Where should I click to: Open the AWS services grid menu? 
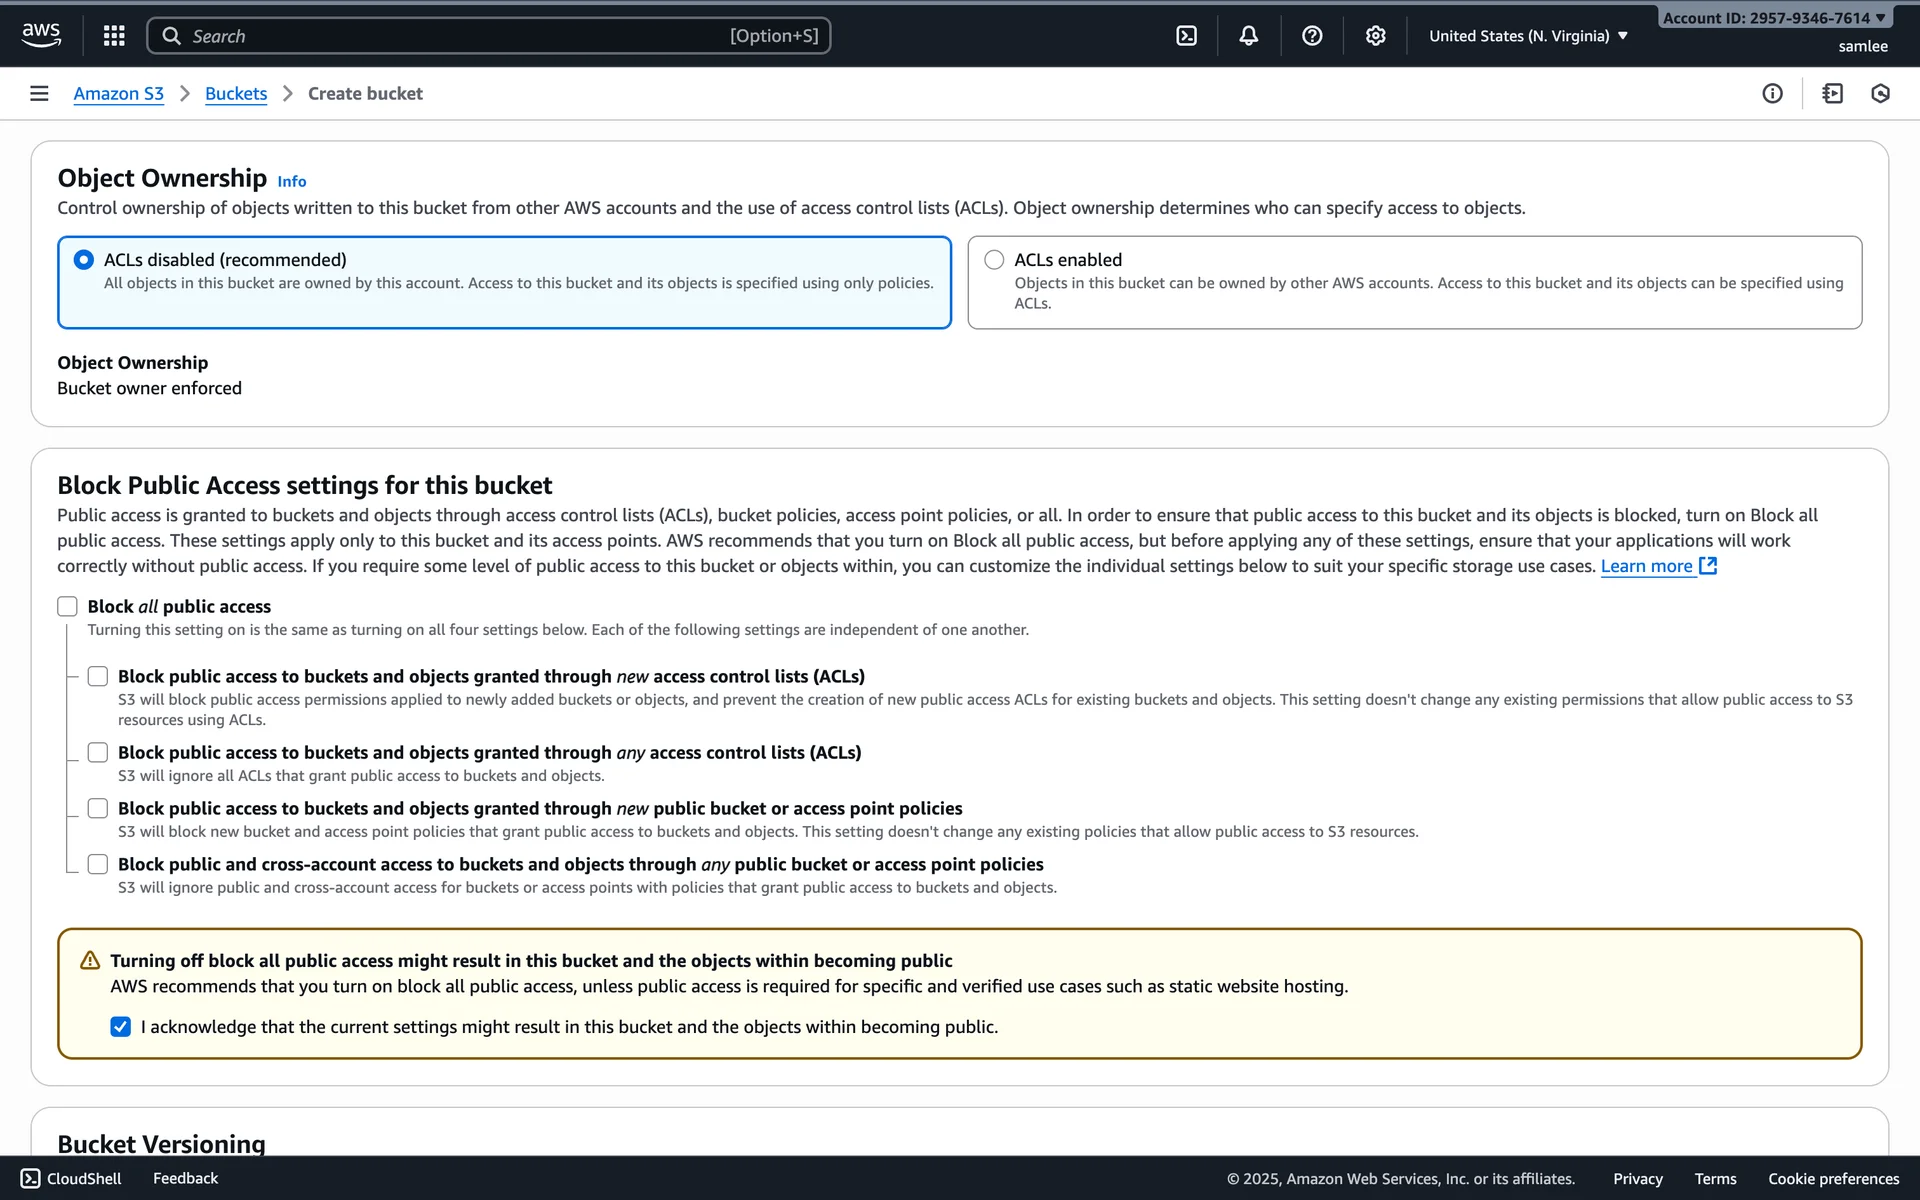pos(114,36)
